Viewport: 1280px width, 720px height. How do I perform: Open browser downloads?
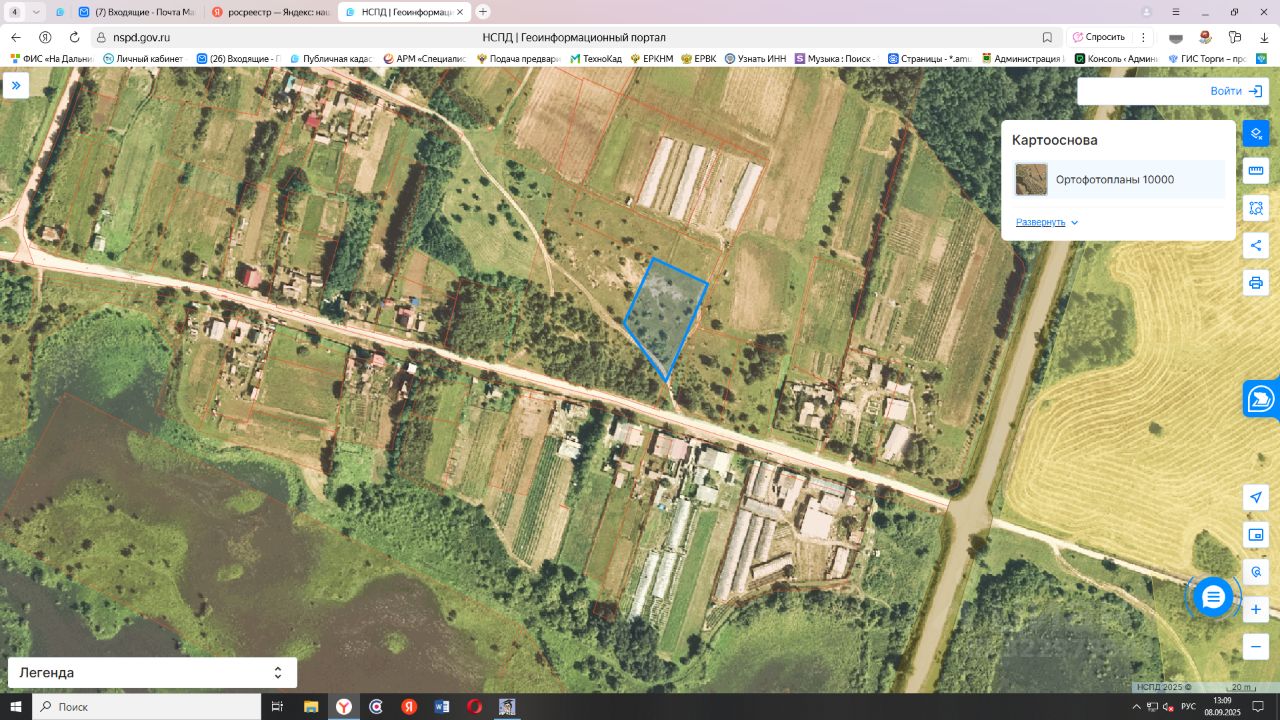1265,37
